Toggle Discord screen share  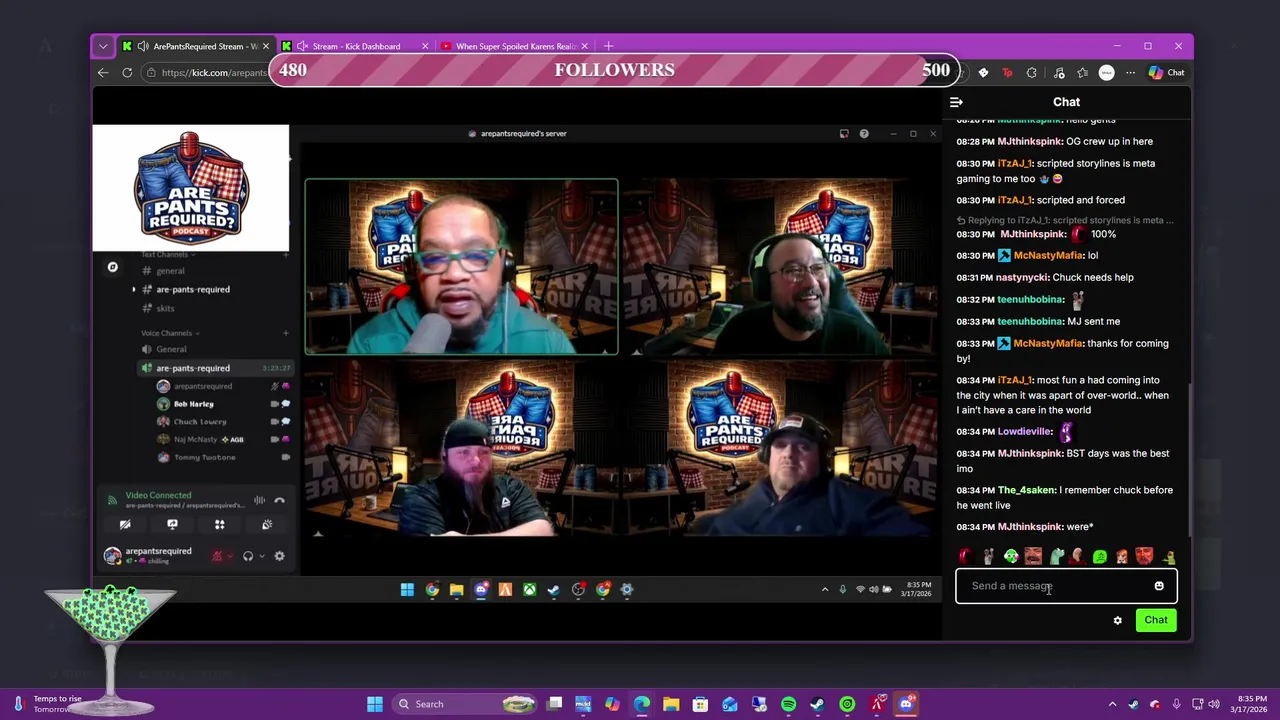[x=172, y=525]
